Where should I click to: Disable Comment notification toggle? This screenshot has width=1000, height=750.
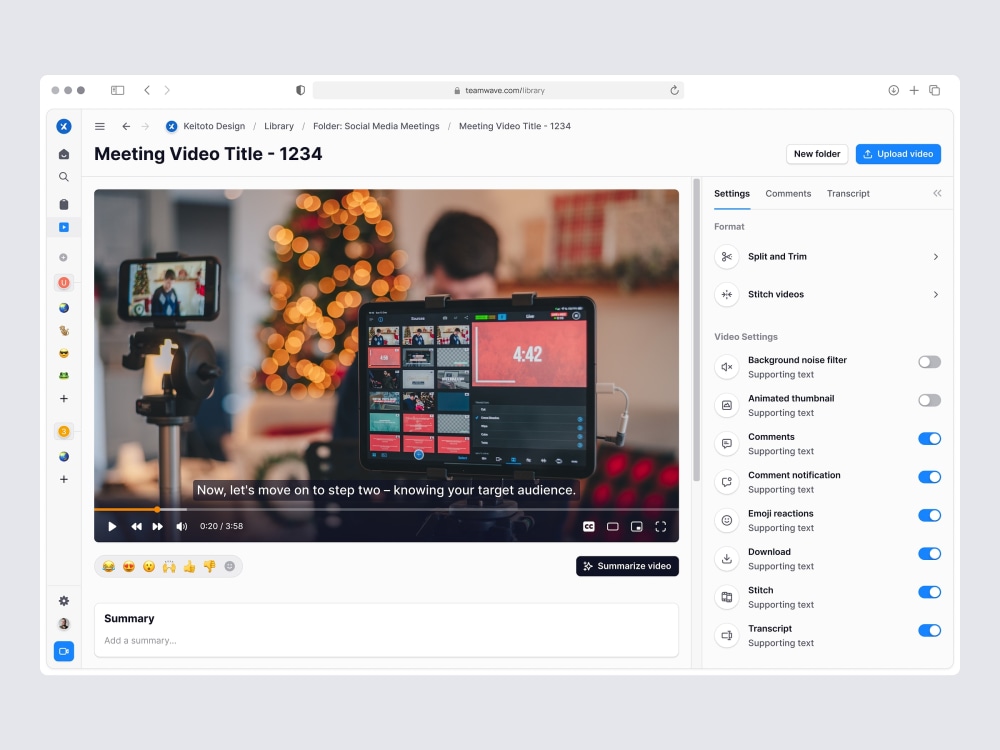[929, 477]
